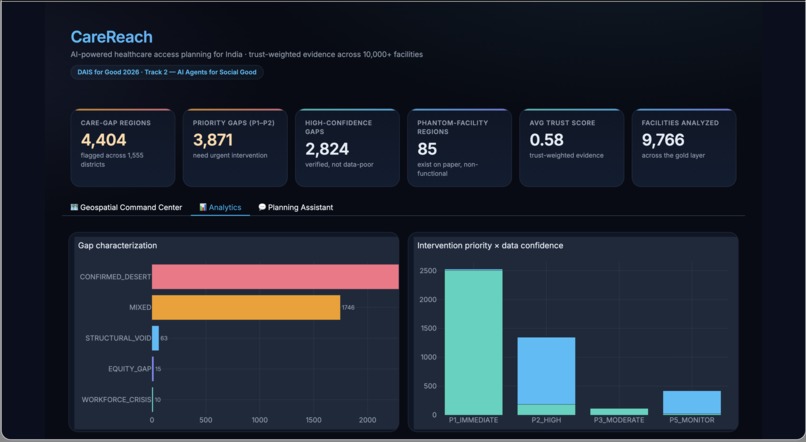This screenshot has height=442, width=806.
Task: Click the blue P5_MONITOR column
Action: [x=691, y=402]
